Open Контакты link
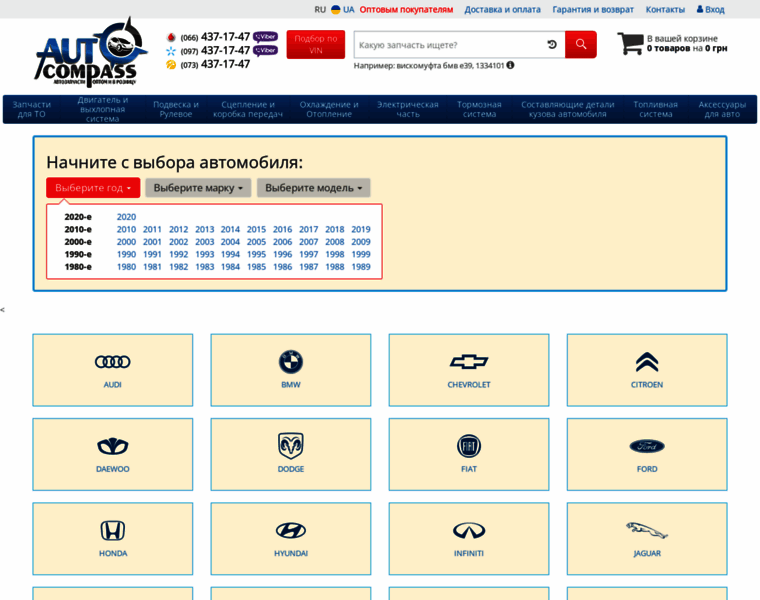 665,9
